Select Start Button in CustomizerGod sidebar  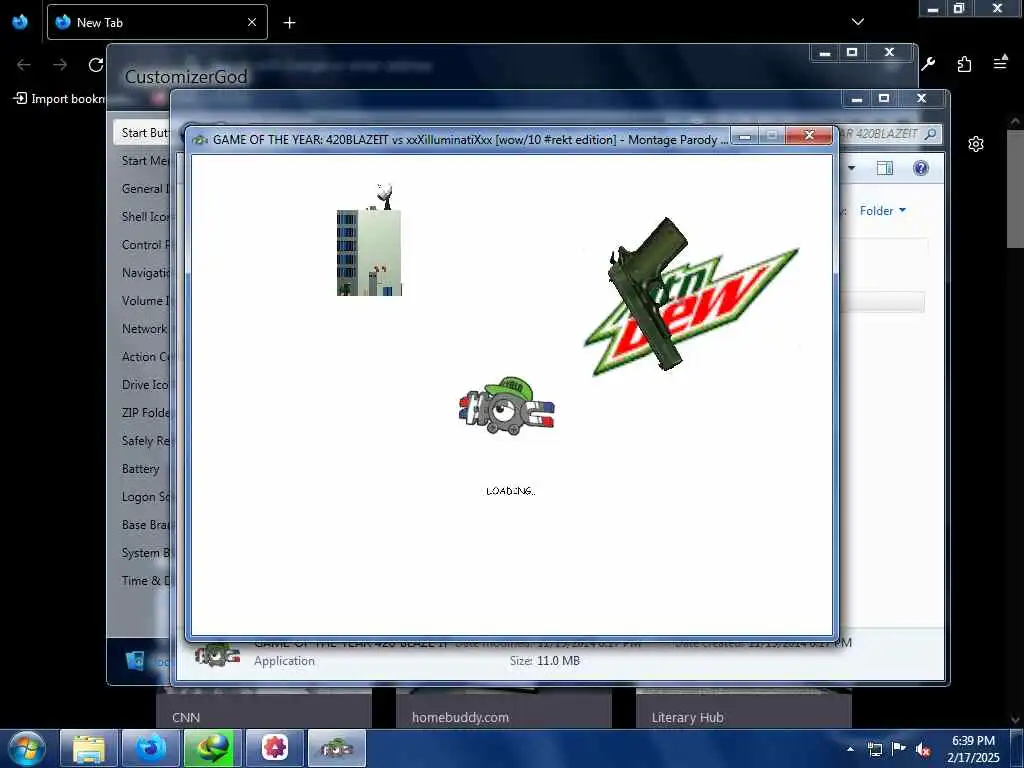click(142, 133)
